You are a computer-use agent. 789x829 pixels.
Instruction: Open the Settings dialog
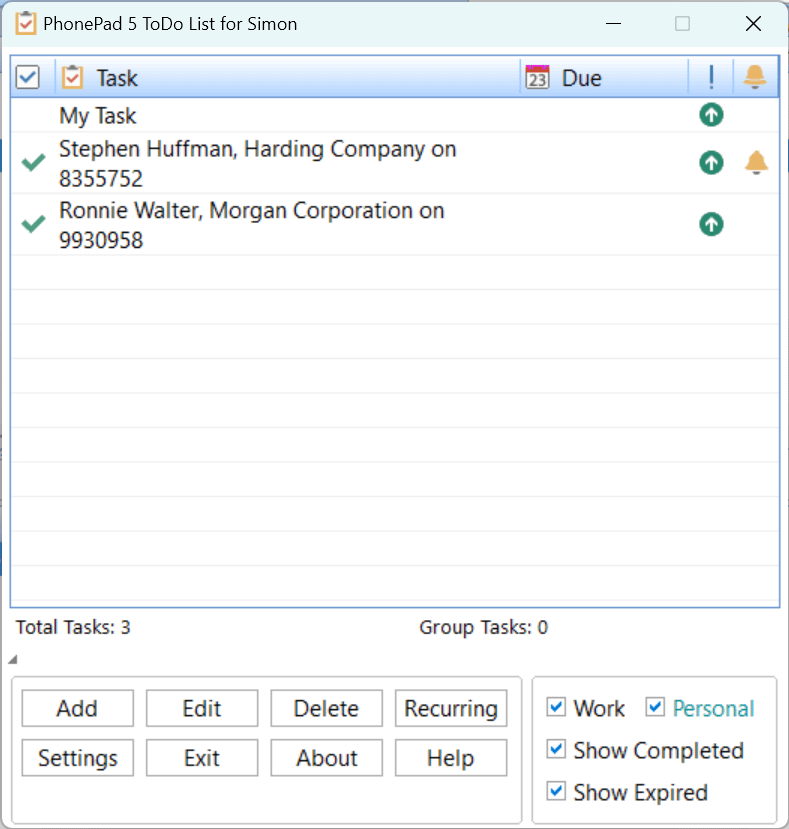pos(77,758)
